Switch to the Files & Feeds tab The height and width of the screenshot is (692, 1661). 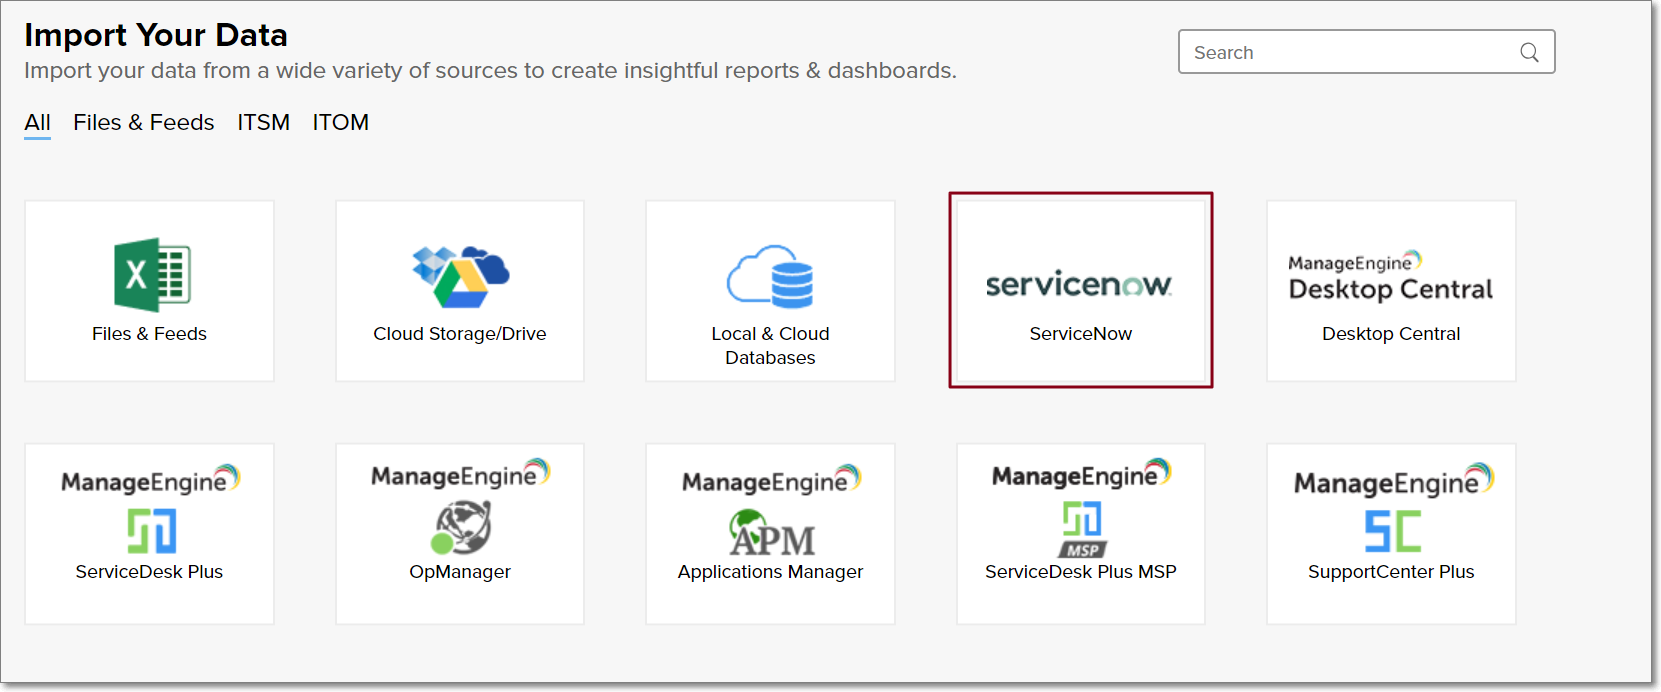point(144,122)
